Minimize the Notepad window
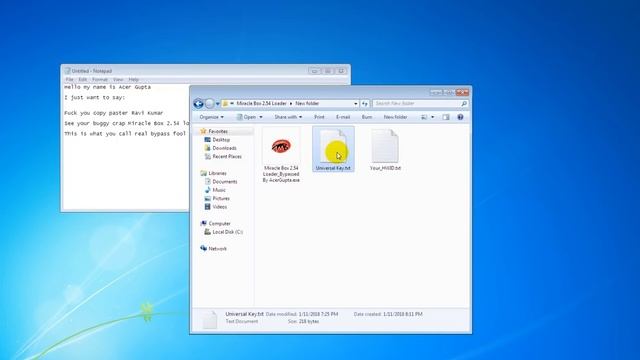 [x=314, y=71]
